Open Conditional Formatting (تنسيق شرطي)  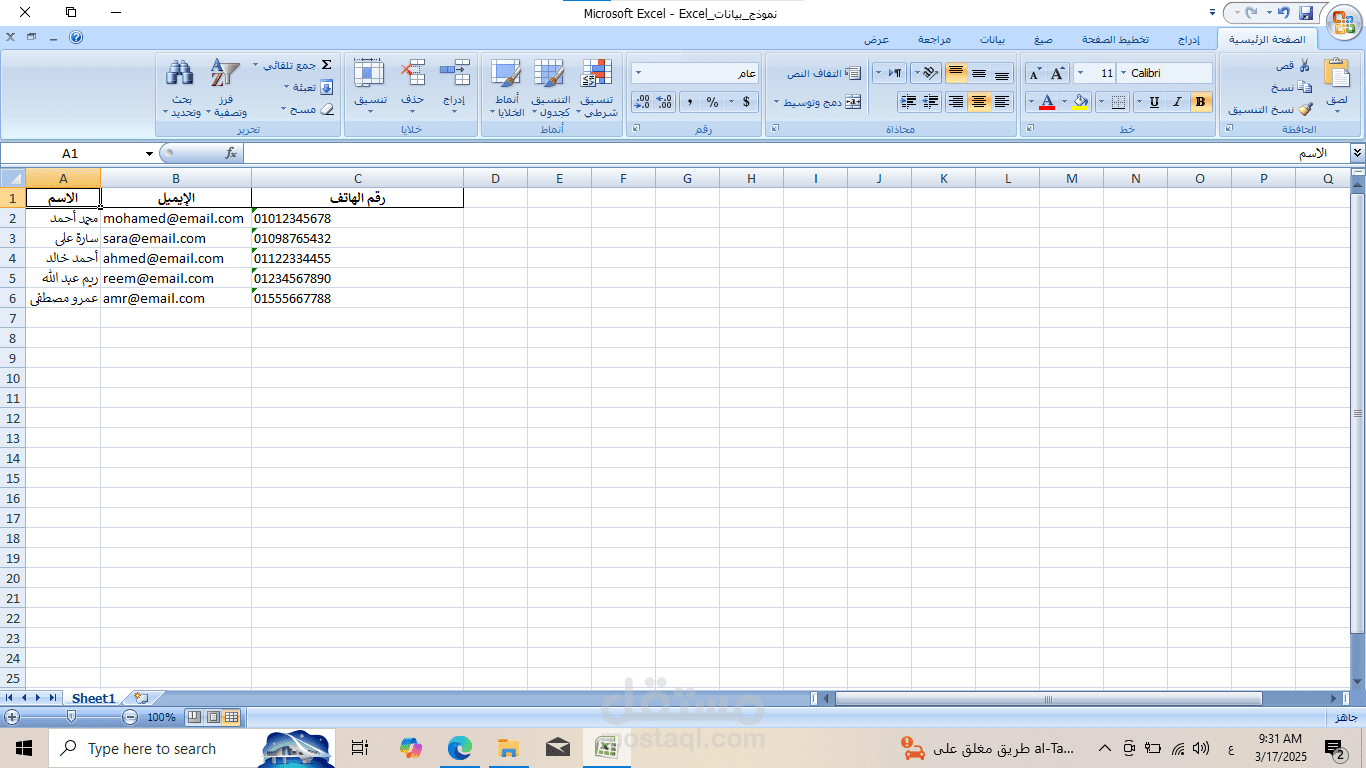597,88
